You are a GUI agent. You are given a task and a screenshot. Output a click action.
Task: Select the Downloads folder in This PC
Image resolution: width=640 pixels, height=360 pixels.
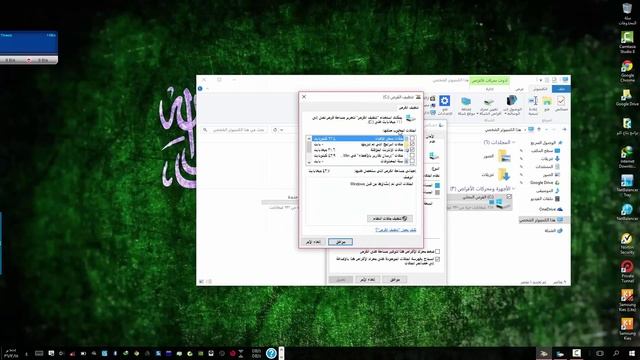(x=496, y=175)
